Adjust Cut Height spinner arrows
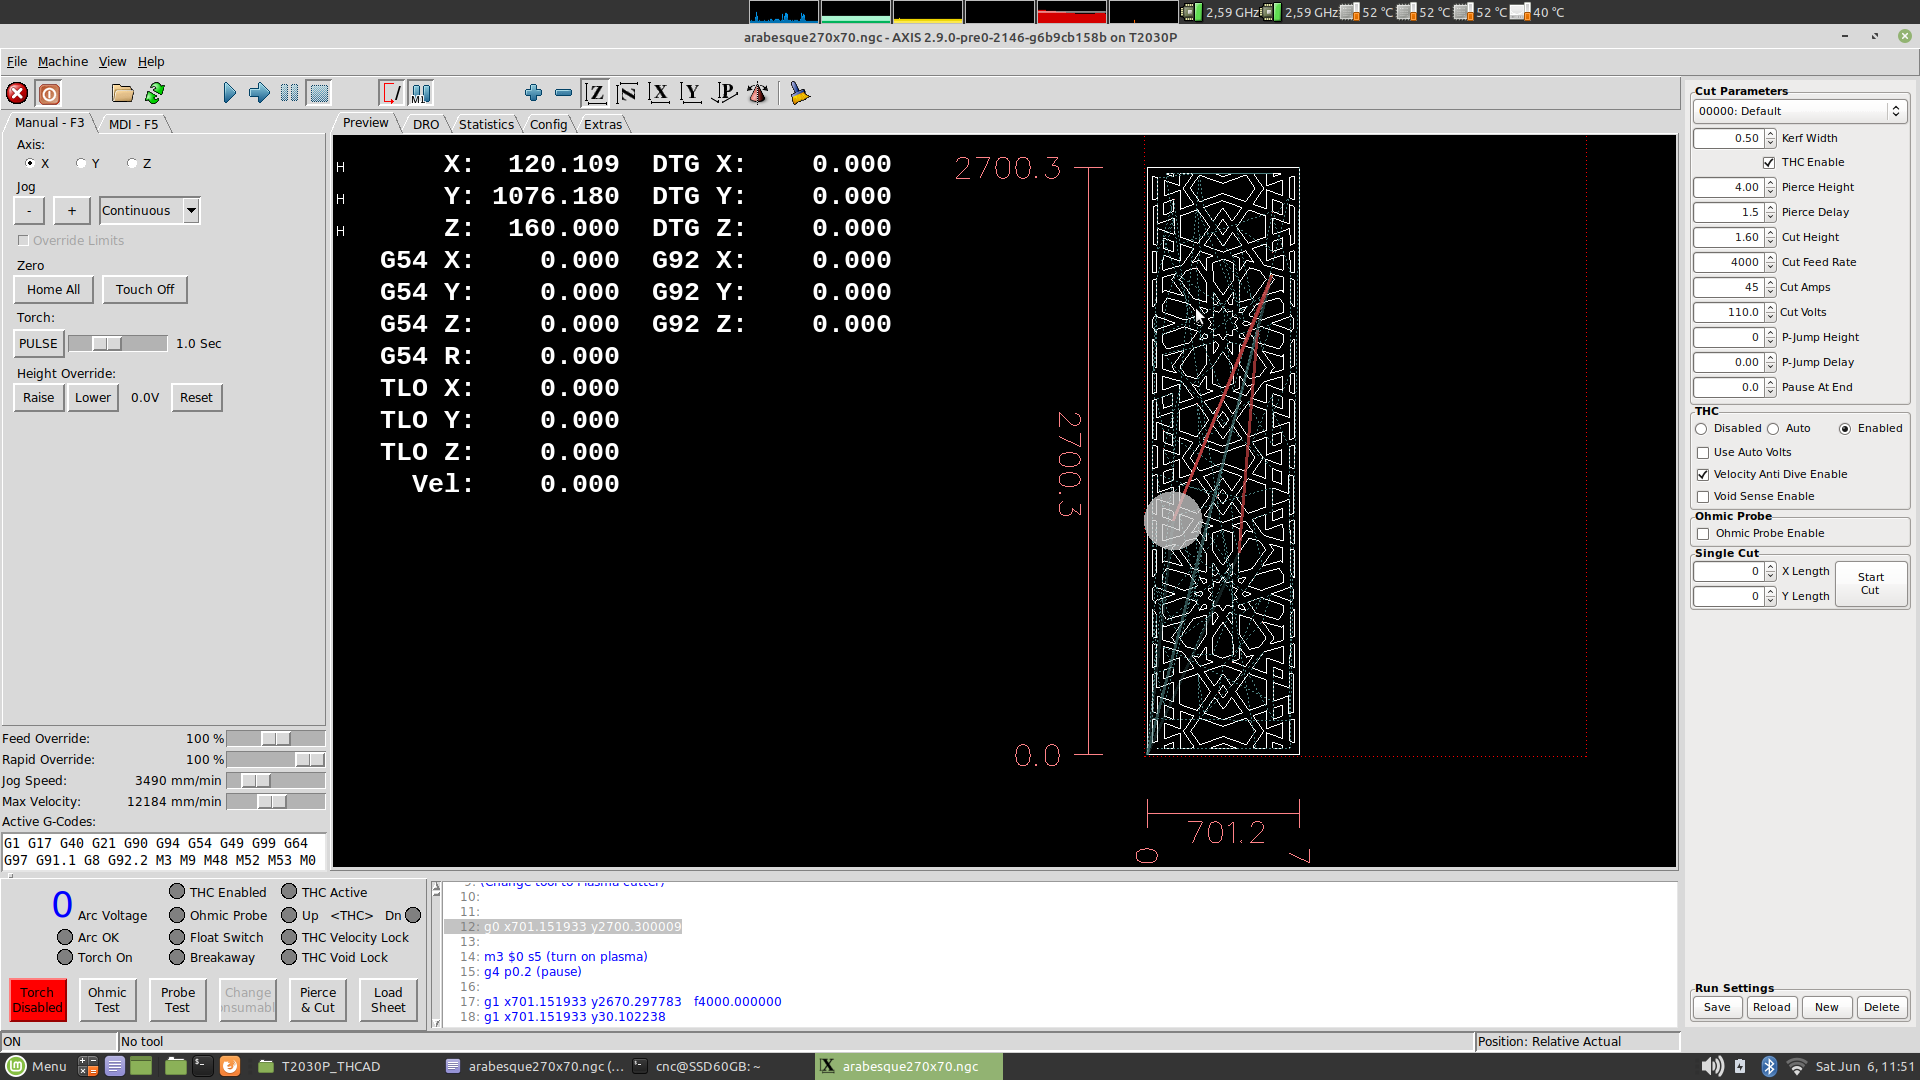The image size is (1920, 1080). click(1770, 237)
